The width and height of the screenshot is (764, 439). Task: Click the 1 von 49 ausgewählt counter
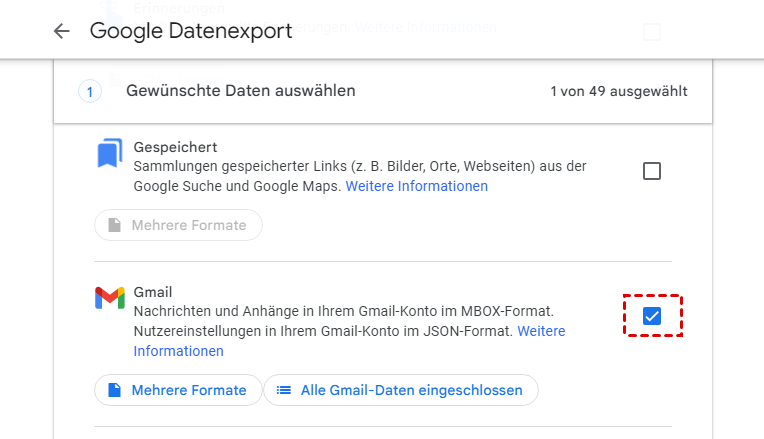click(x=618, y=92)
